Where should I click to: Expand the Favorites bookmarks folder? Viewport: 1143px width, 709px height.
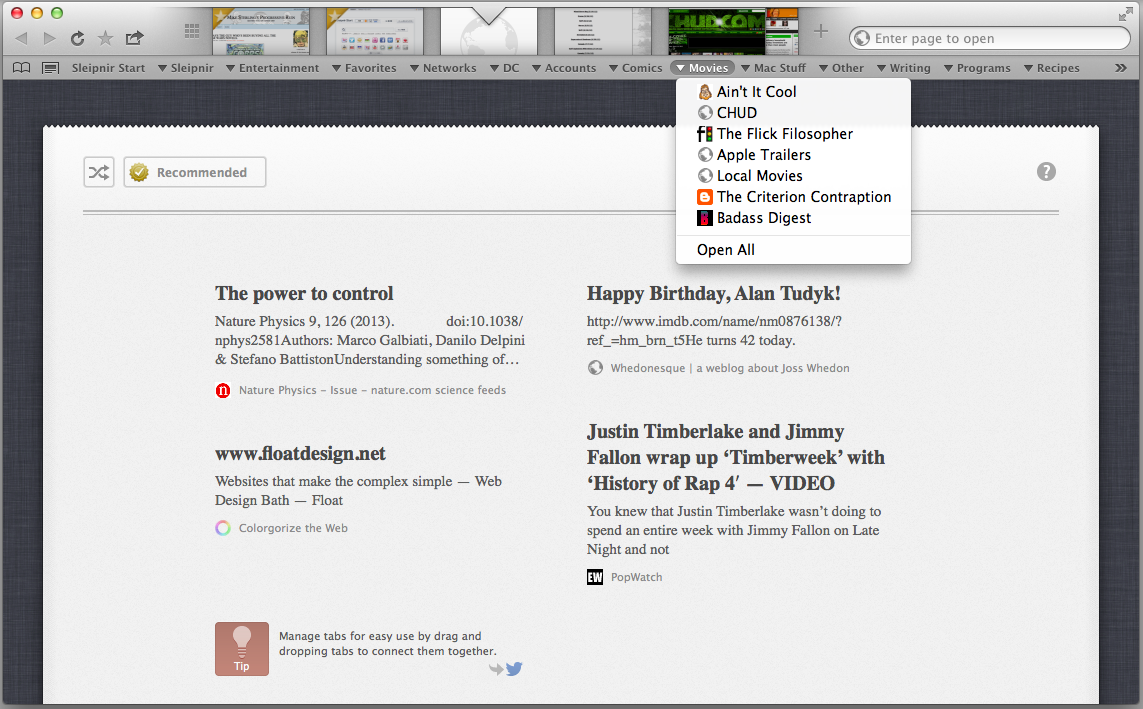point(364,68)
